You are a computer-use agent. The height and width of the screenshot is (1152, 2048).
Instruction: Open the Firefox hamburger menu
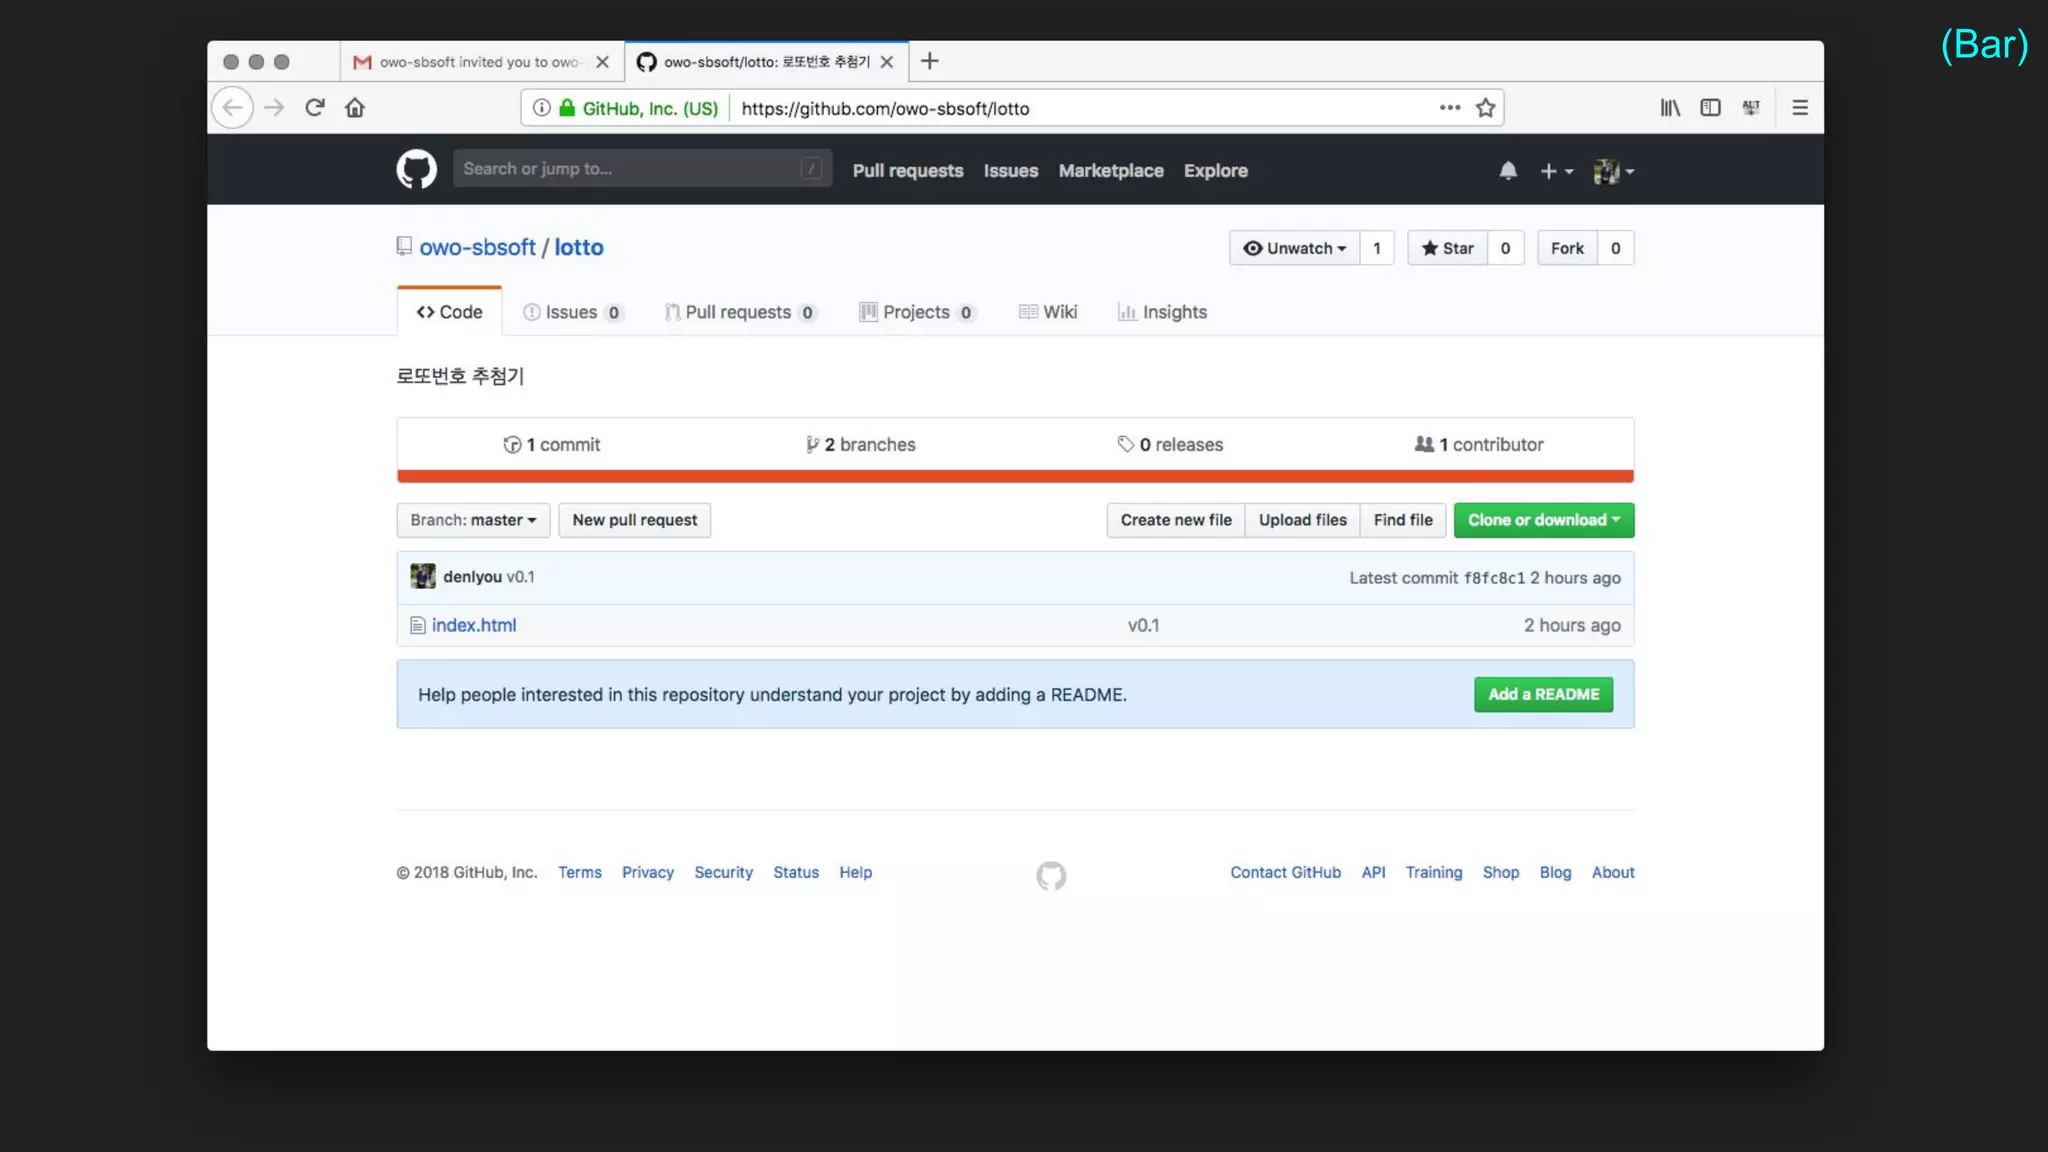[1800, 108]
